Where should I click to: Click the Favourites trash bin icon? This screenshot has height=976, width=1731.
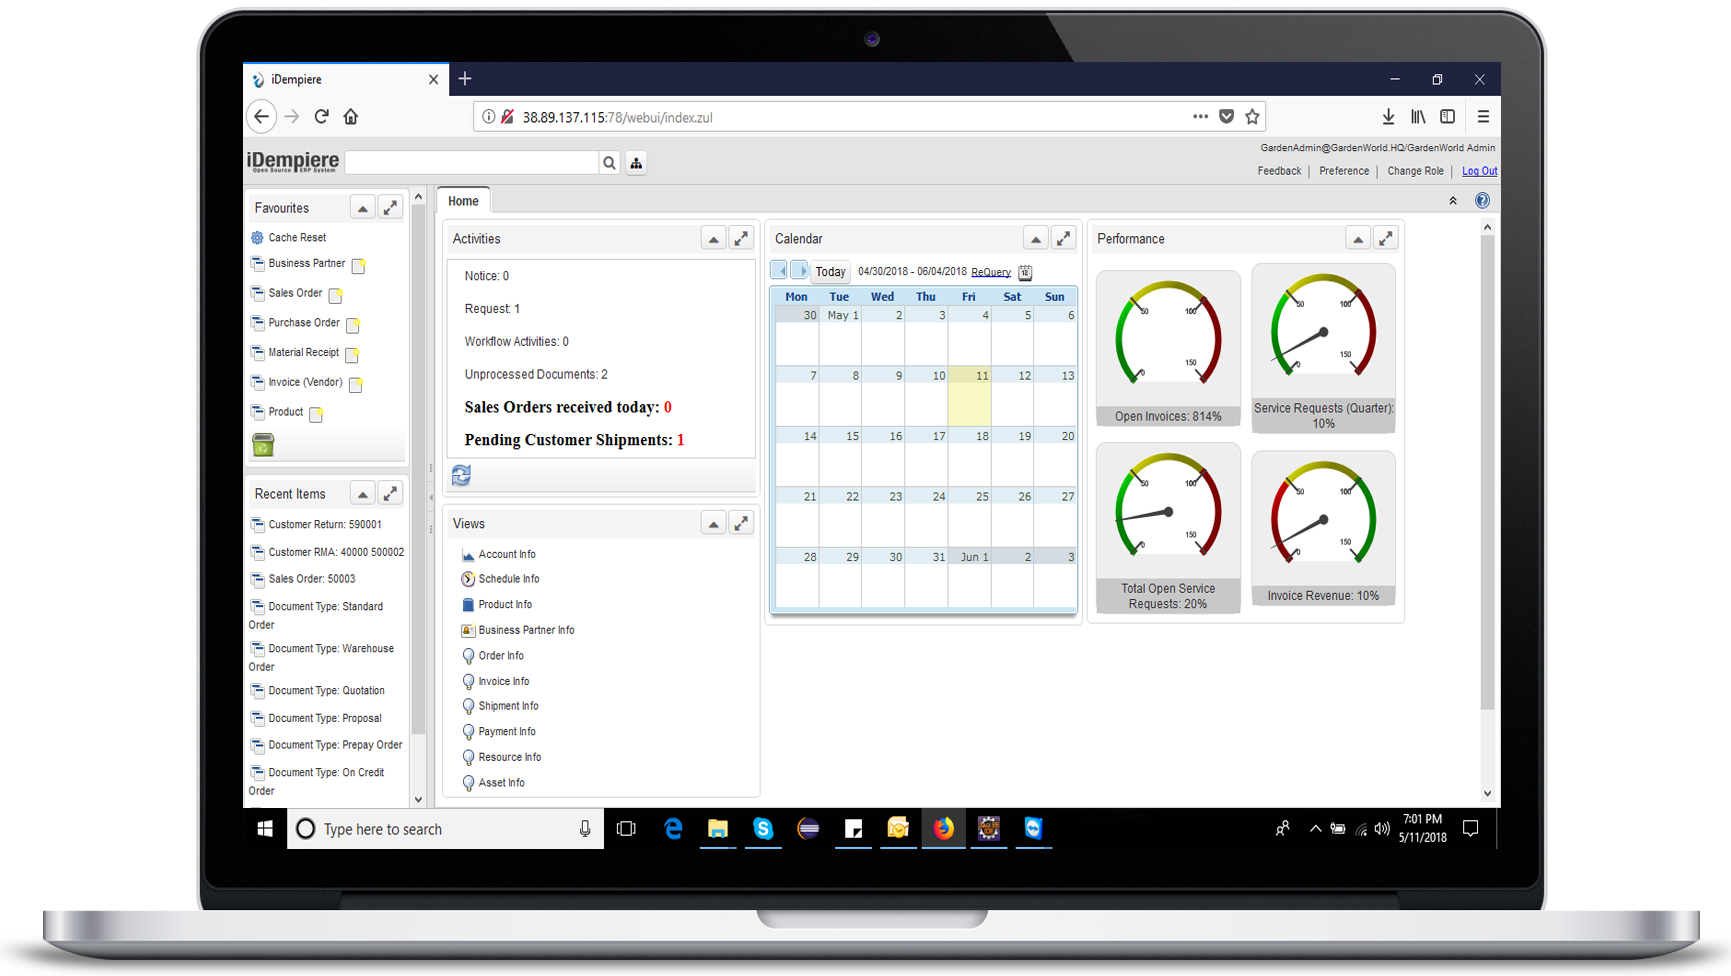[263, 445]
